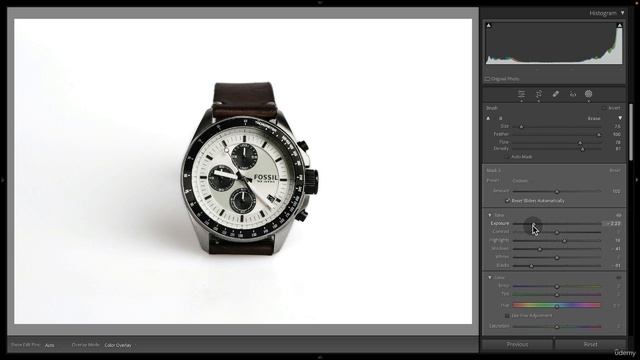The height and width of the screenshot is (360, 640).
Task: Select brush B
Action: tap(500, 118)
